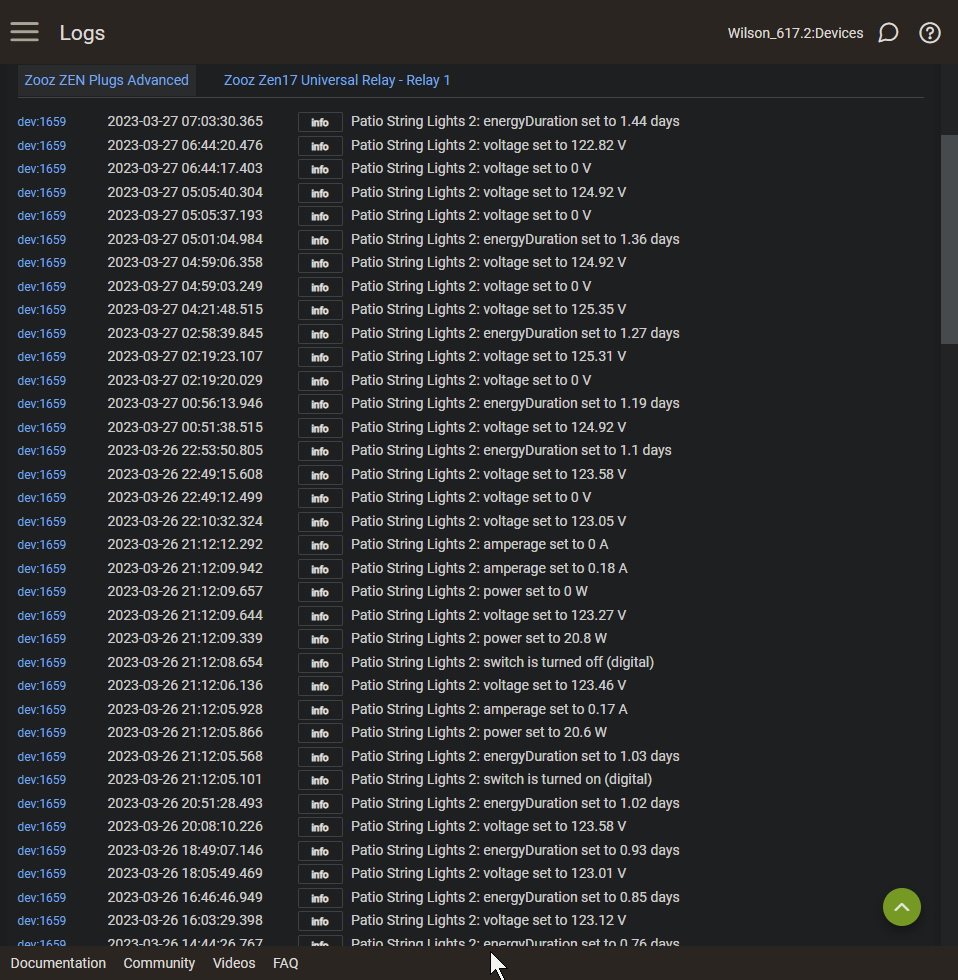Click the Wilson_617.2:Devices hub name
The height and width of the screenshot is (980, 958).
coord(796,33)
